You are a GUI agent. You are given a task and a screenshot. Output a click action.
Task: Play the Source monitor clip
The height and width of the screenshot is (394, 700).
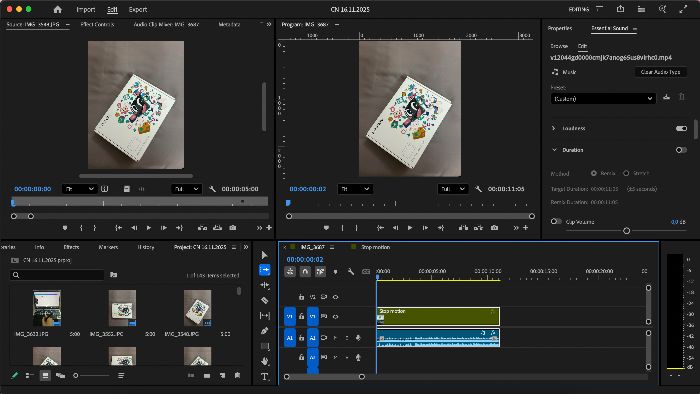click(x=149, y=228)
